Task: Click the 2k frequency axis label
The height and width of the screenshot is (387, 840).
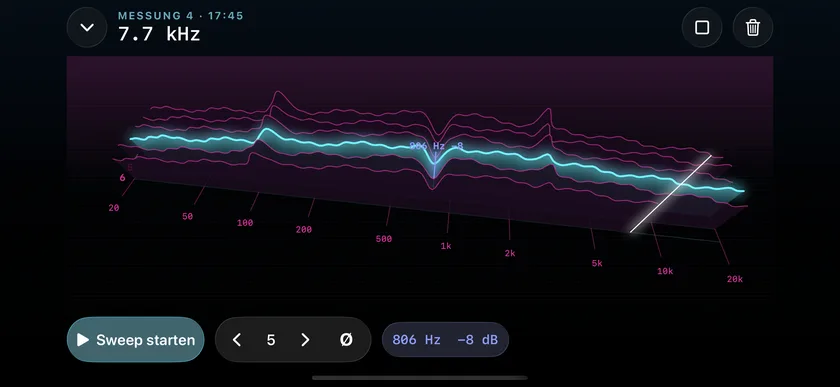Action: 509,254
